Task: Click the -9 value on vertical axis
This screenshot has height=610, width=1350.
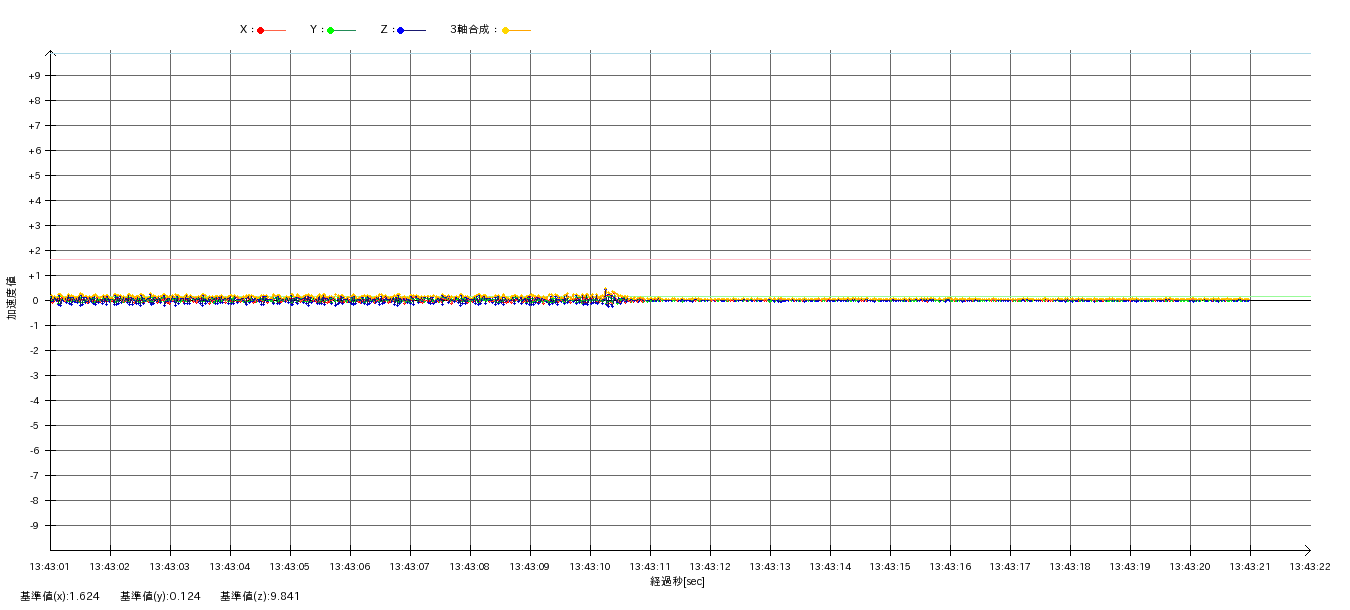Action: click(34, 526)
